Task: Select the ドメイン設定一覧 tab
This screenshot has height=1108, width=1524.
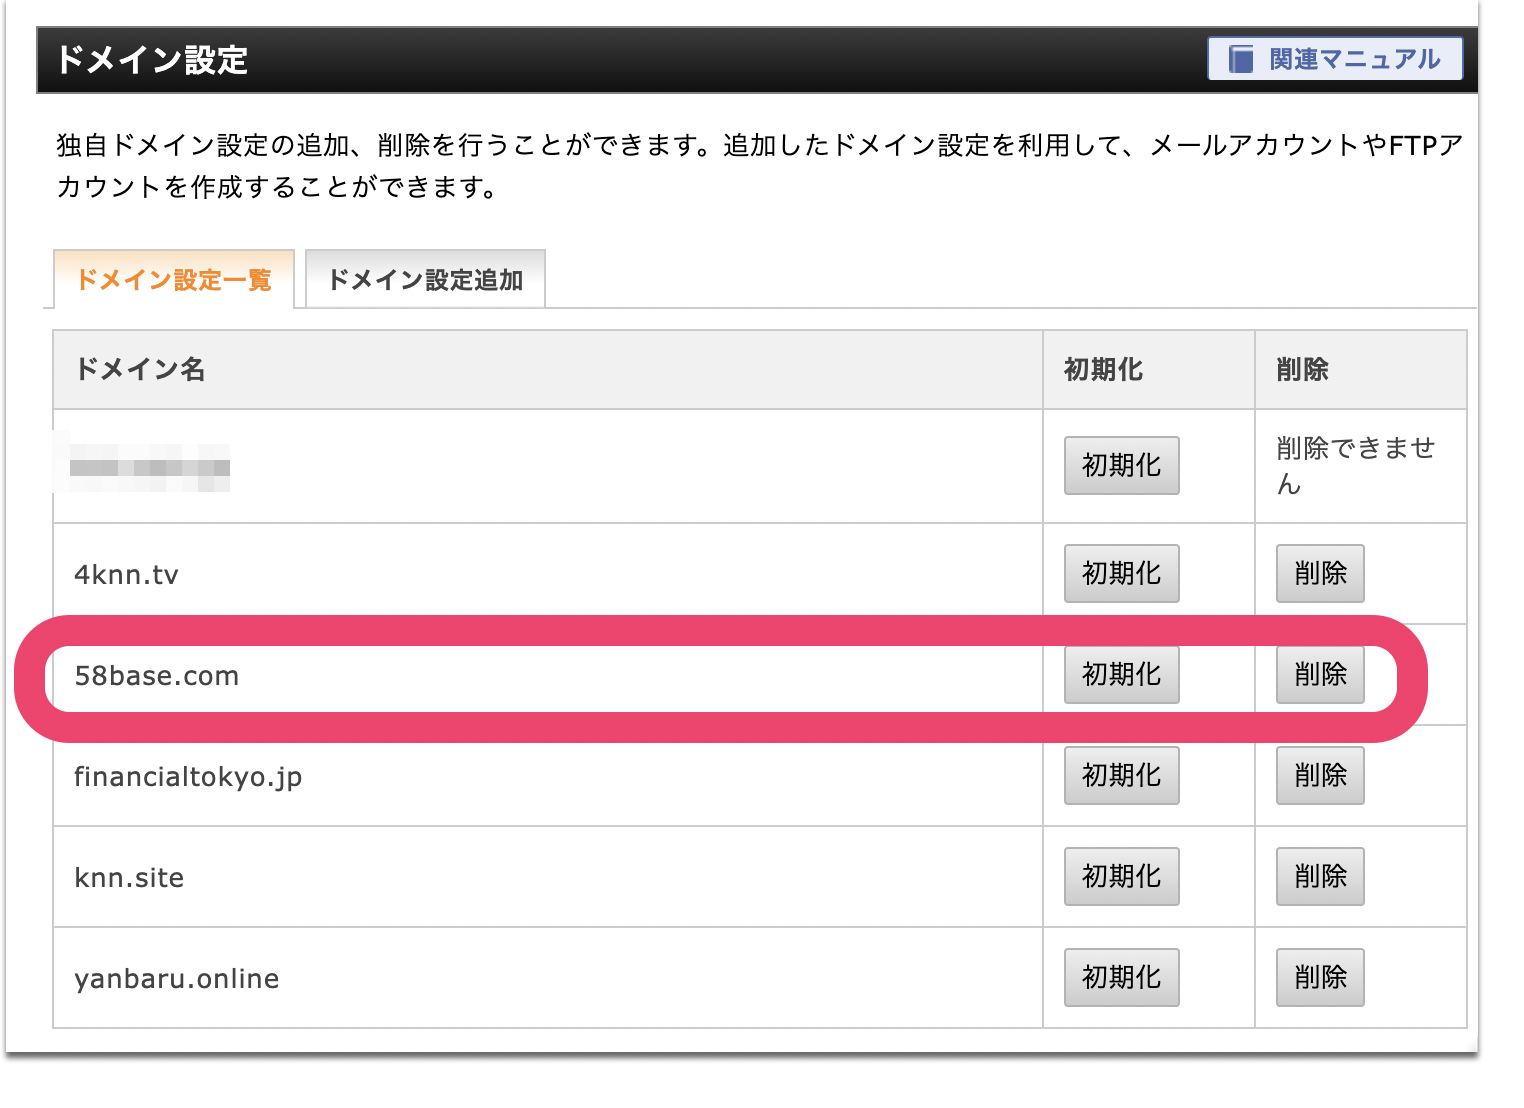Action: click(x=174, y=280)
